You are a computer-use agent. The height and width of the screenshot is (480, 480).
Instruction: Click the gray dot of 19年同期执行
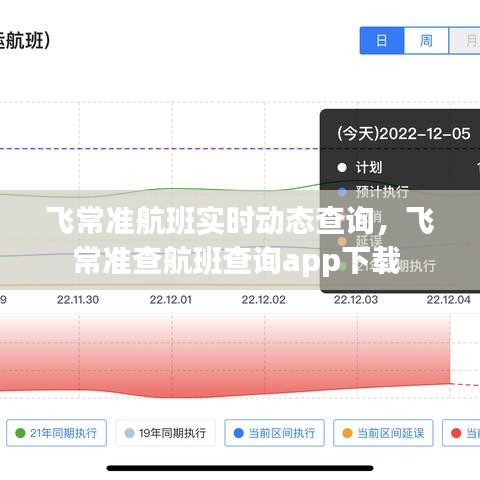click(x=129, y=433)
